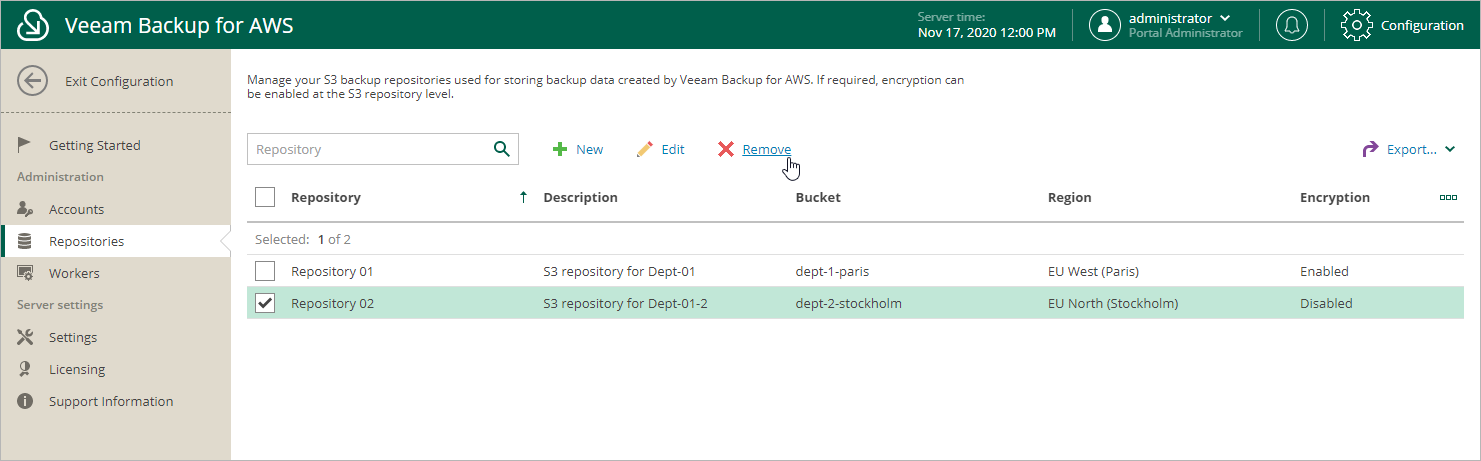Click the red X Remove icon
Image resolution: width=1481 pixels, height=461 pixels.
pyautogui.click(x=726, y=149)
